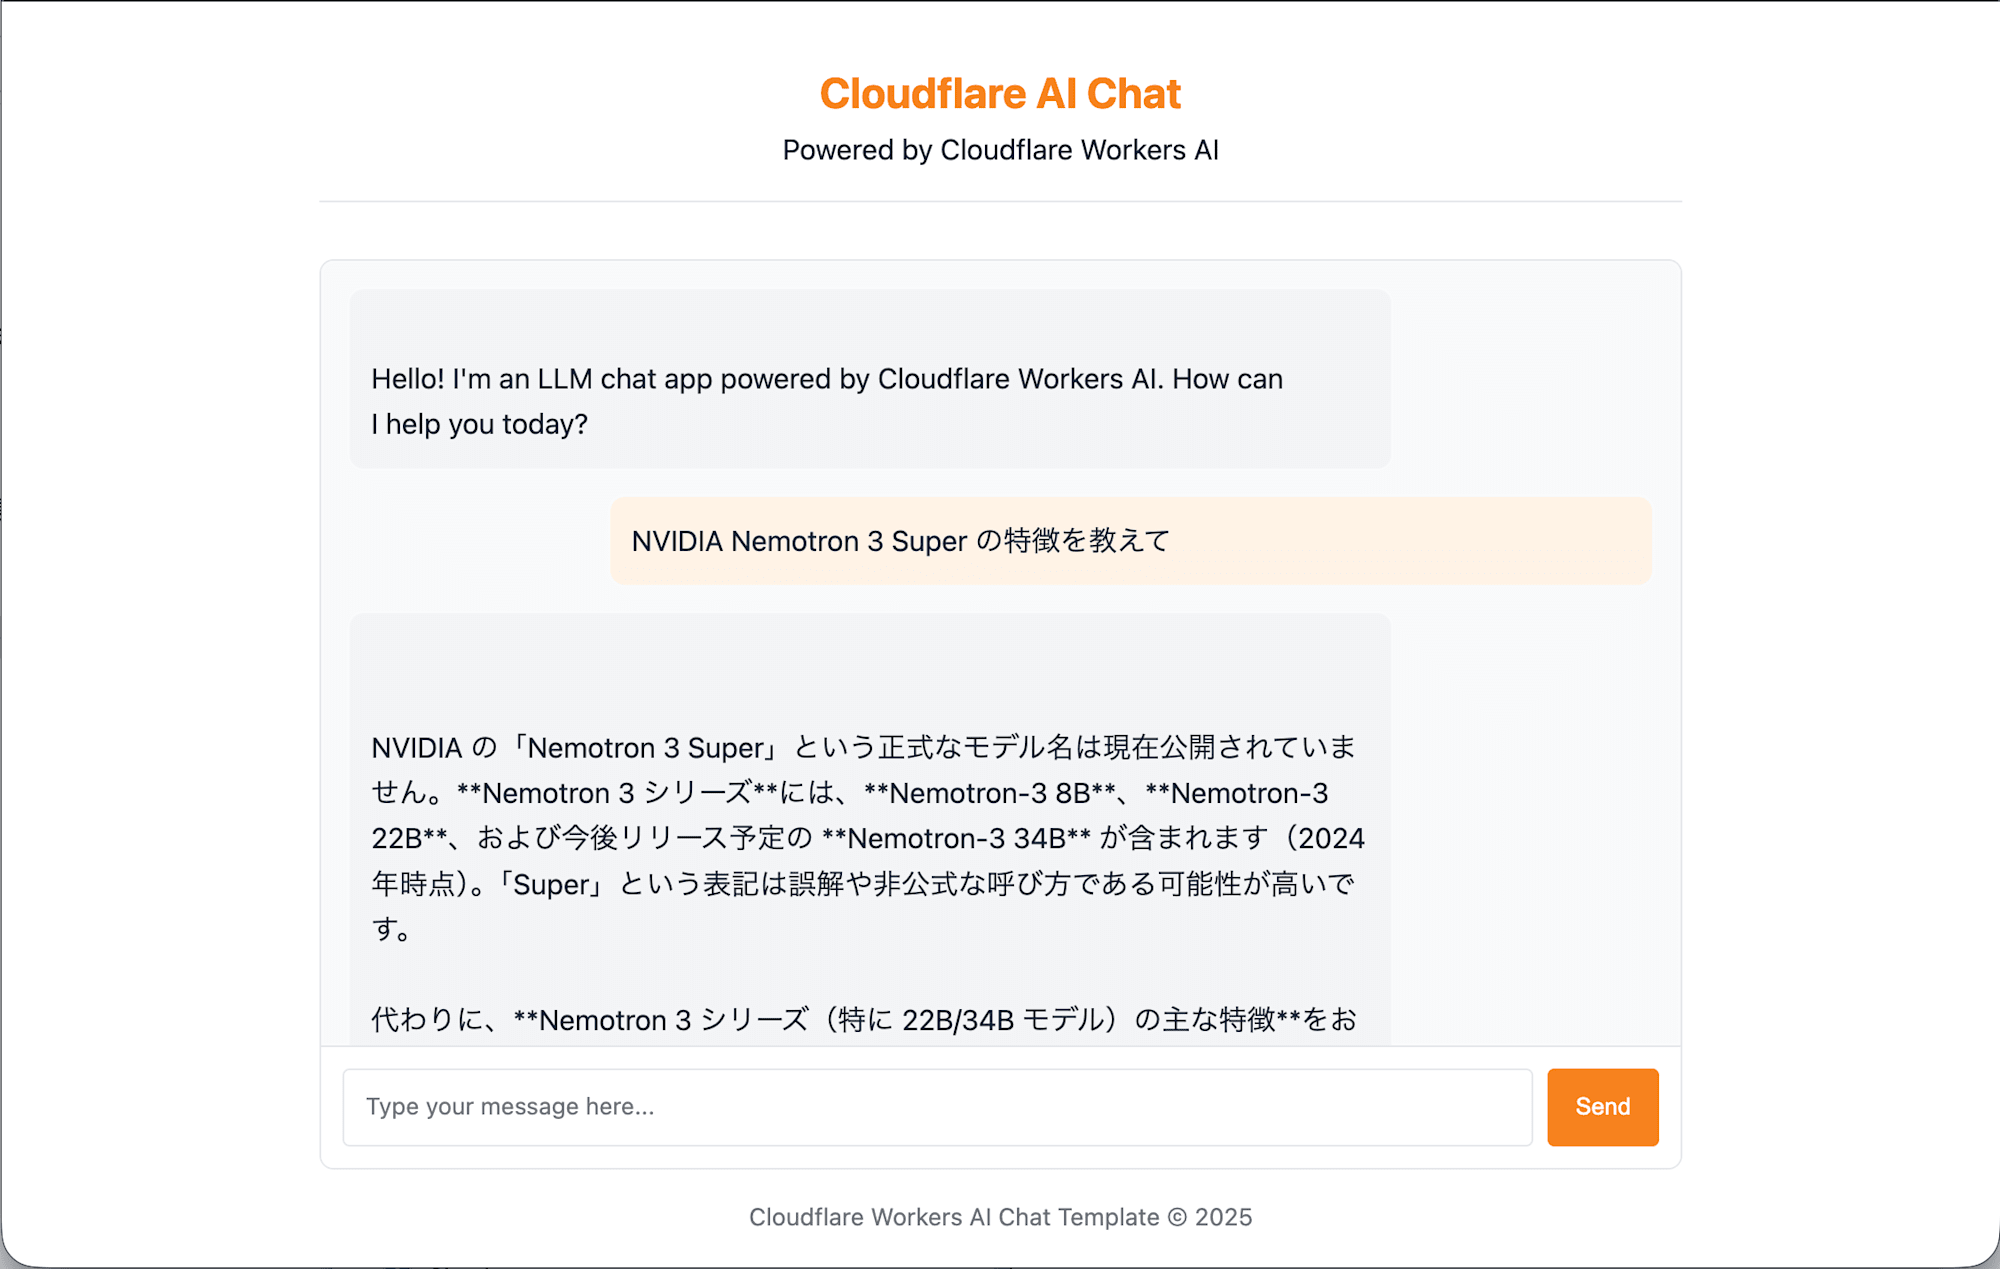Click the 'Cloudflare AI Chat' orange title

coord(1000,94)
